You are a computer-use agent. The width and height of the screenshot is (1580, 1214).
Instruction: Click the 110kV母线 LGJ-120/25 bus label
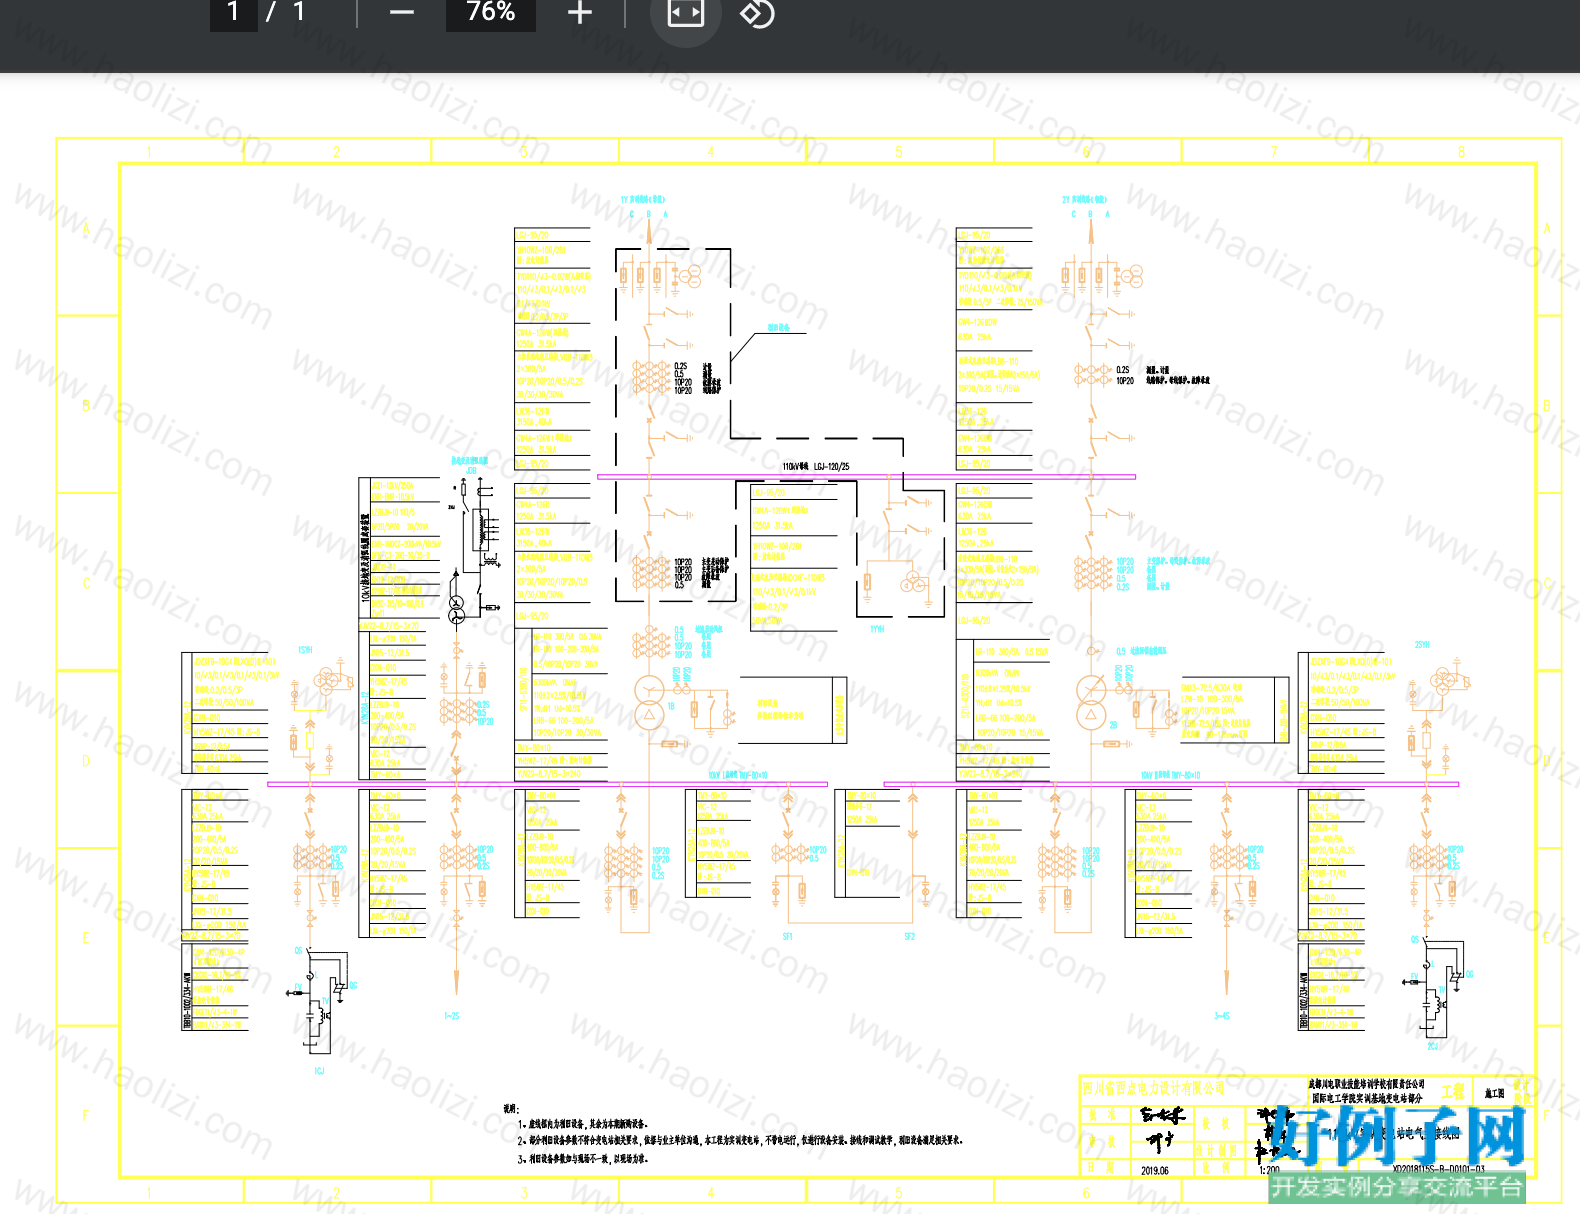click(816, 467)
